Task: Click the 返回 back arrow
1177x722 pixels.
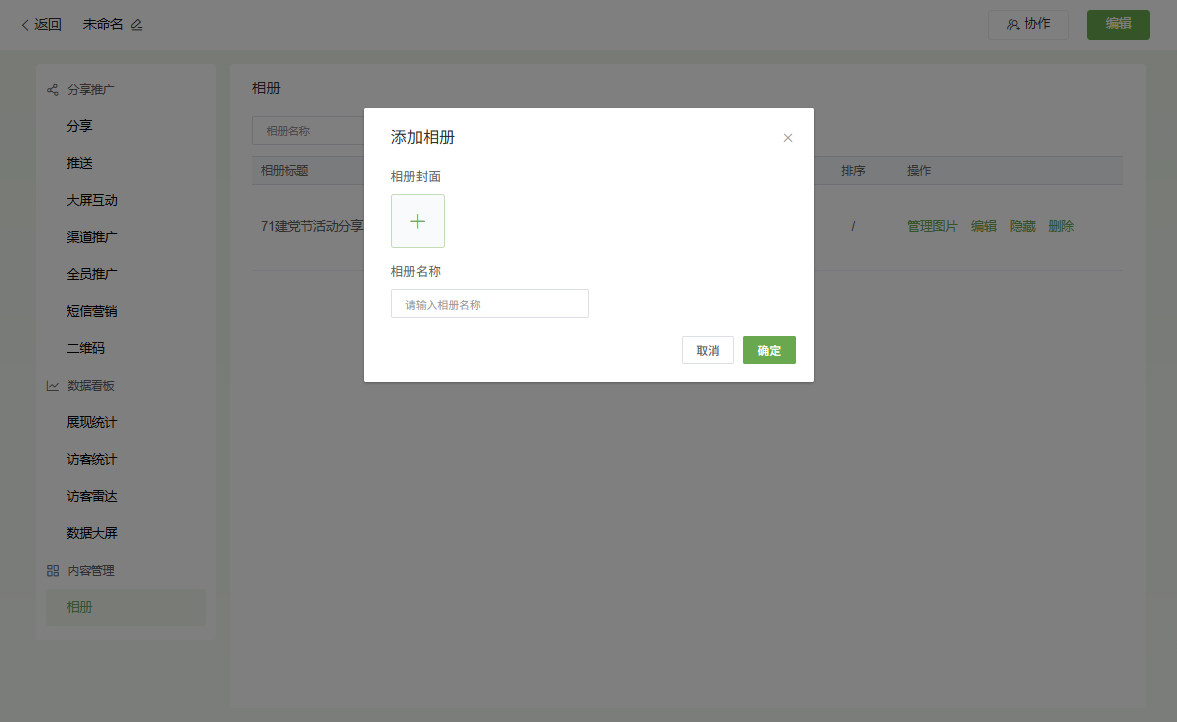Action: 25,25
